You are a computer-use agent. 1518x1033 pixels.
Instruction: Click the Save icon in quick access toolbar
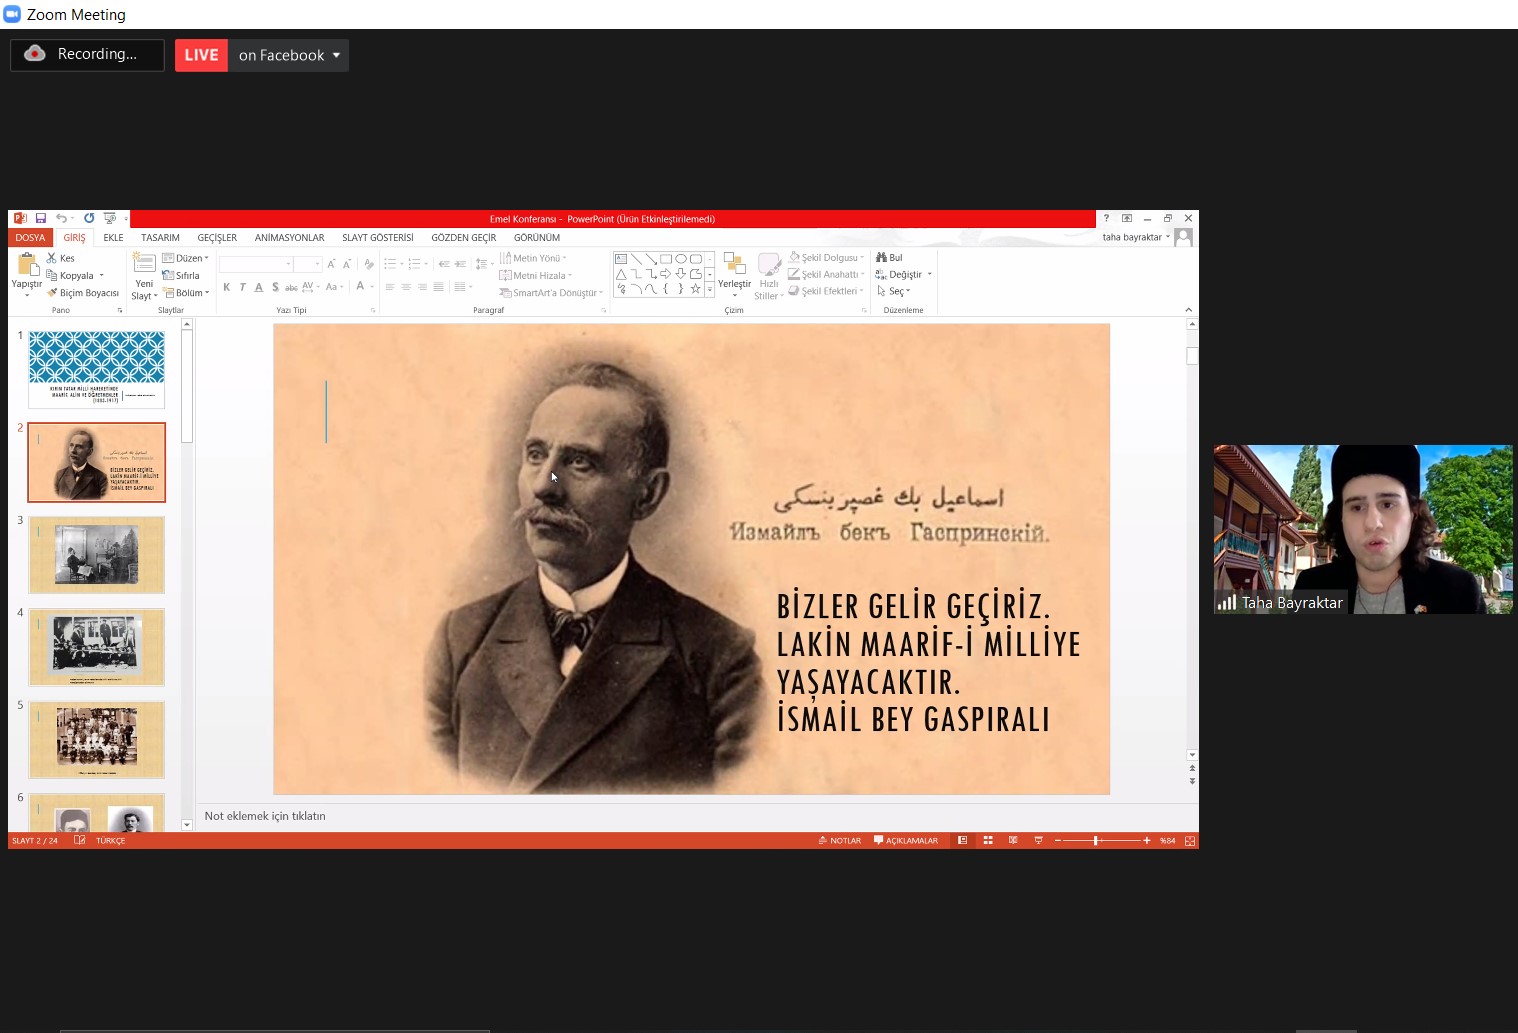coord(41,218)
